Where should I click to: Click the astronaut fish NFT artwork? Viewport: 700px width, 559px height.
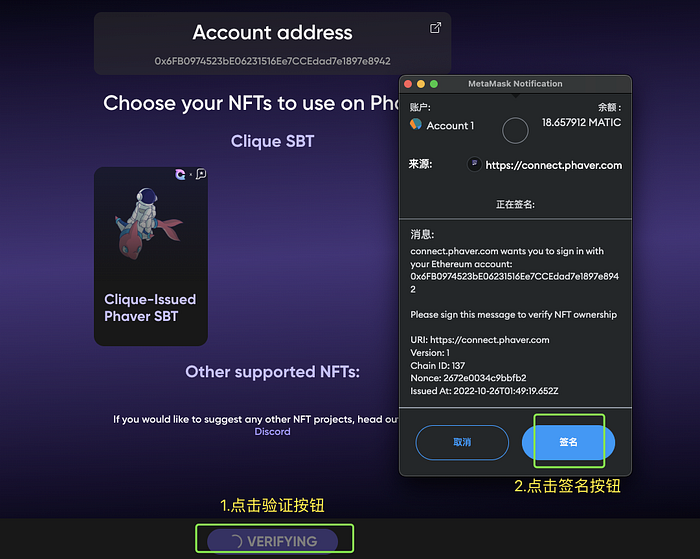pos(149,223)
